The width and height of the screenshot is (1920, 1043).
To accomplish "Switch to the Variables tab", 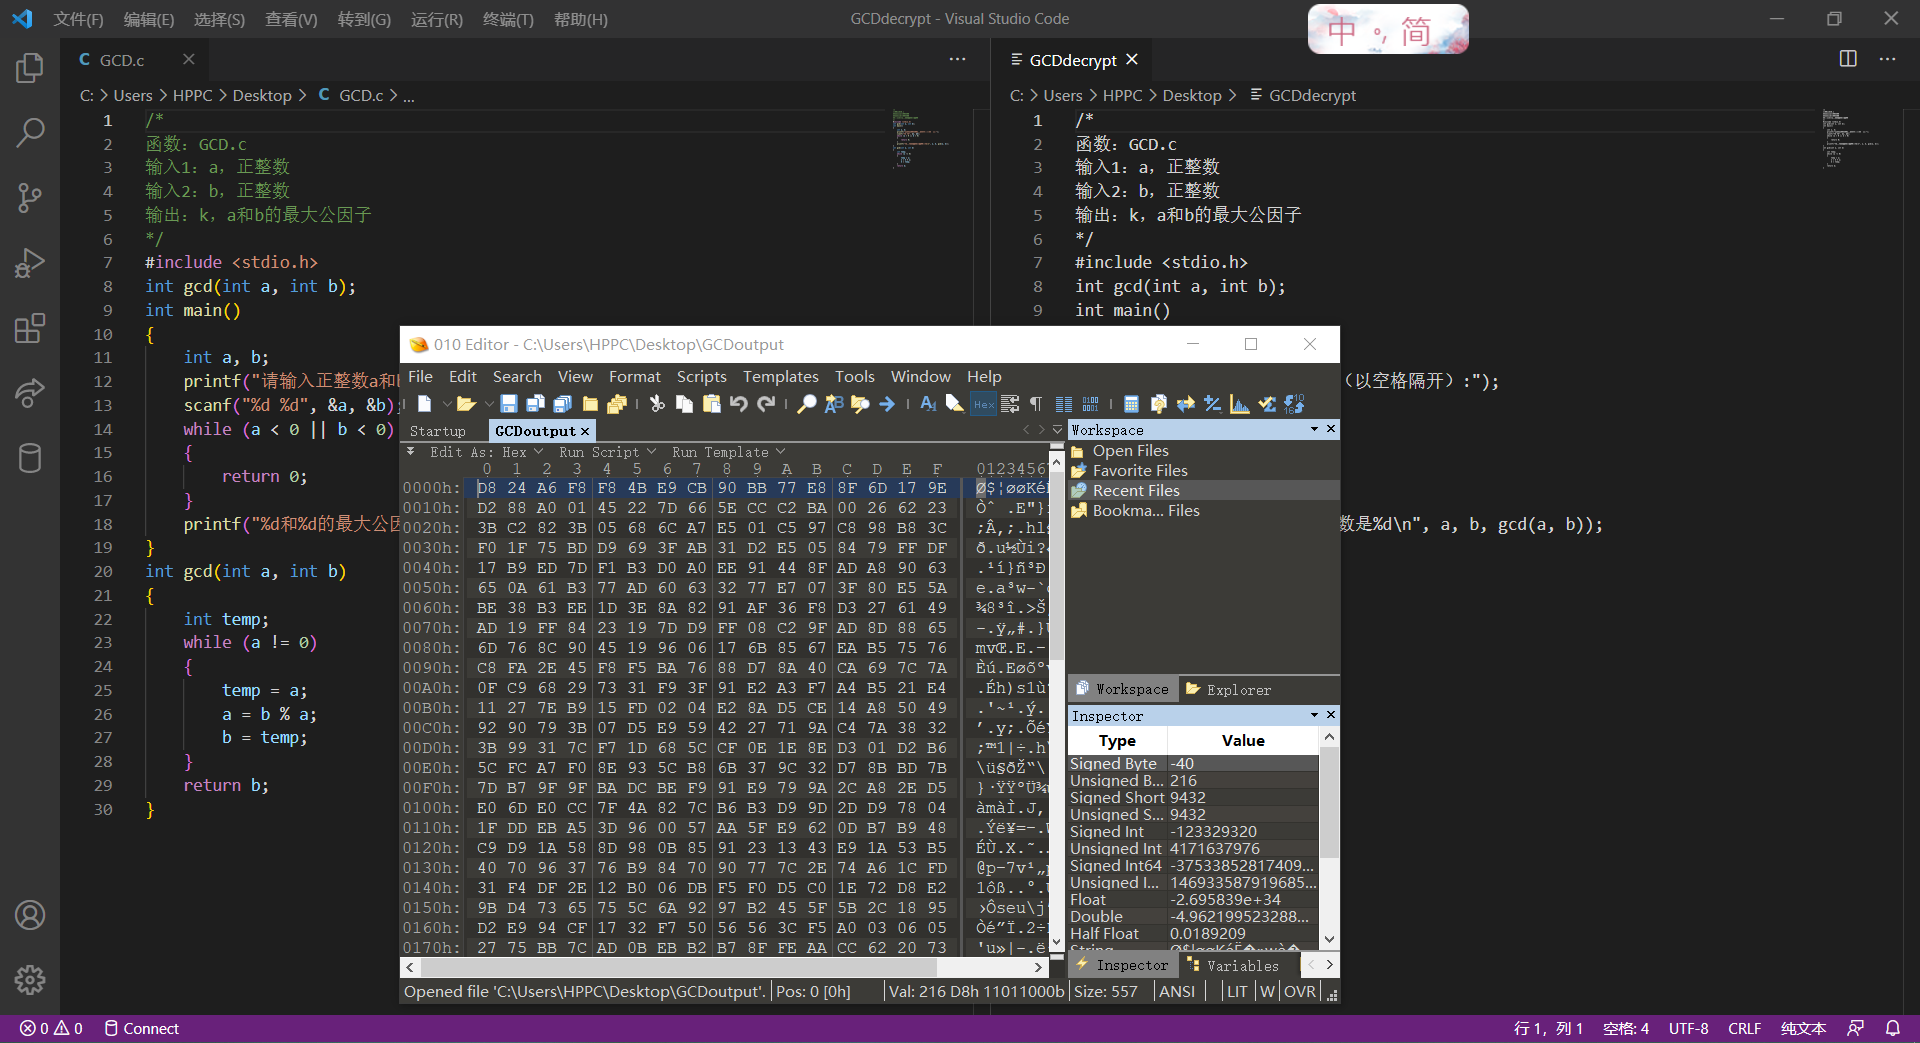I will click(x=1232, y=965).
